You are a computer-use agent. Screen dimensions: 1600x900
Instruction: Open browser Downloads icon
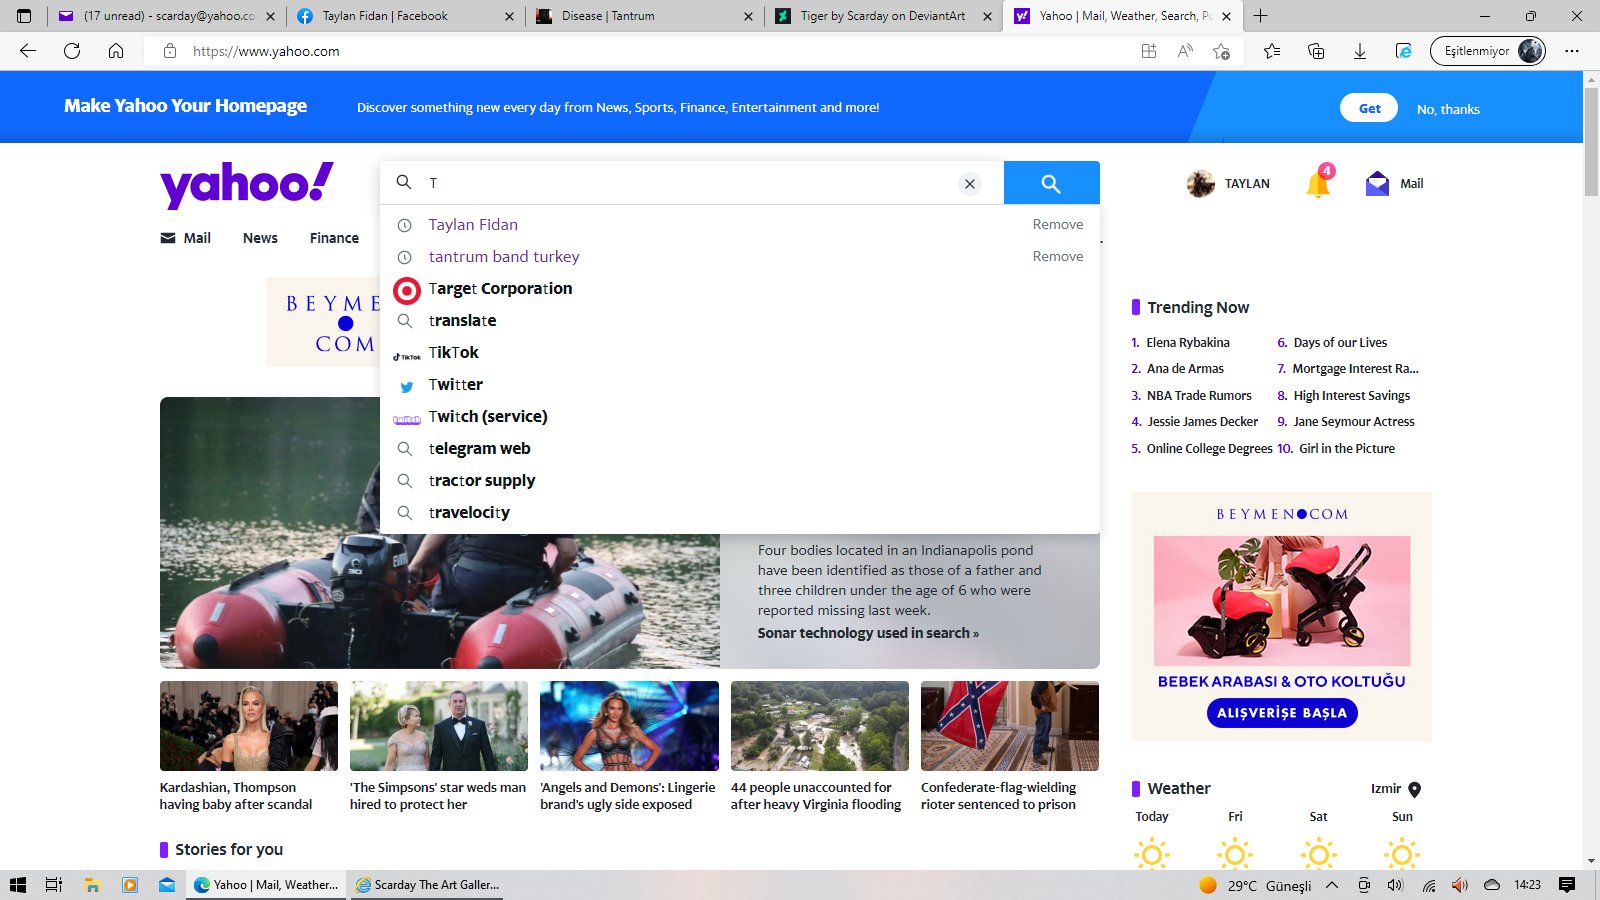(1360, 51)
